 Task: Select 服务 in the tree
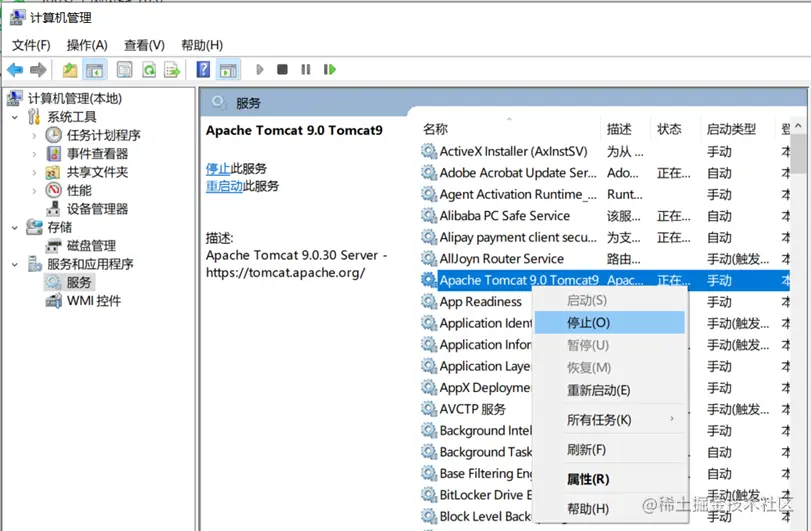pyautogui.click(x=79, y=283)
